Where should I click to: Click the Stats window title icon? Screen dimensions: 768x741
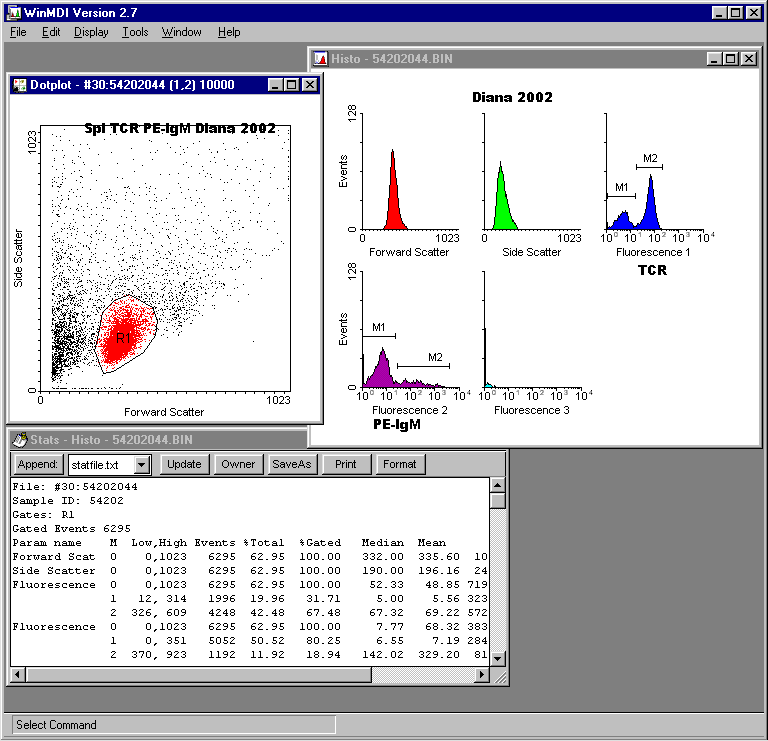pyautogui.click(x=19, y=439)
